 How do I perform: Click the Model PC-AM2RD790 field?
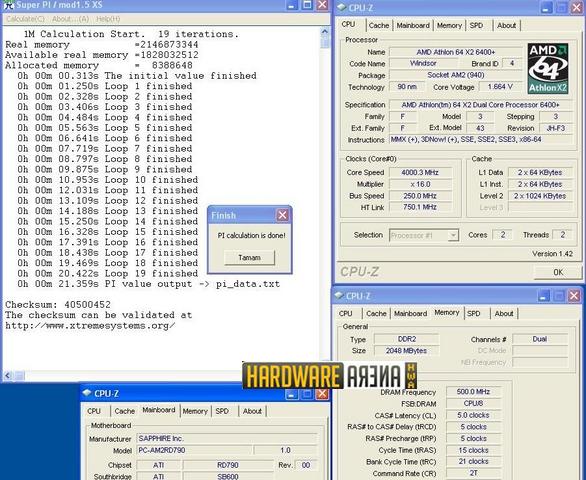[x=194, y=450]
